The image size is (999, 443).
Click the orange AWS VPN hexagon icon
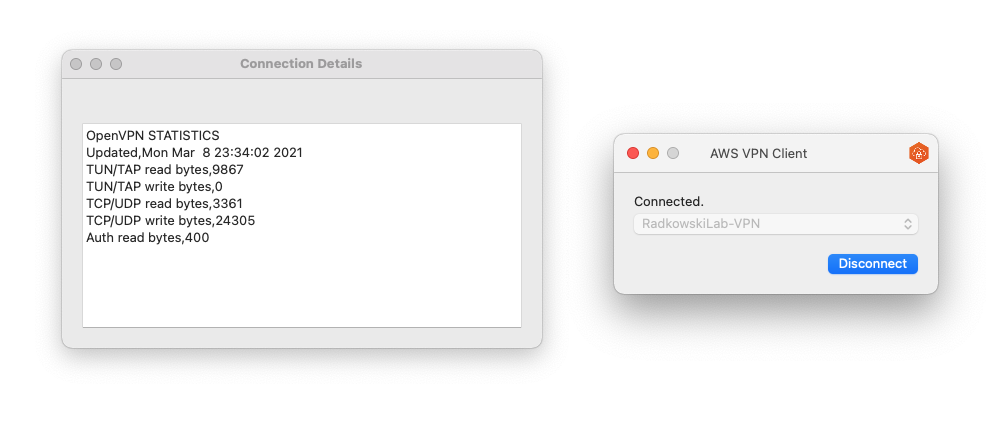coord(918,153)
